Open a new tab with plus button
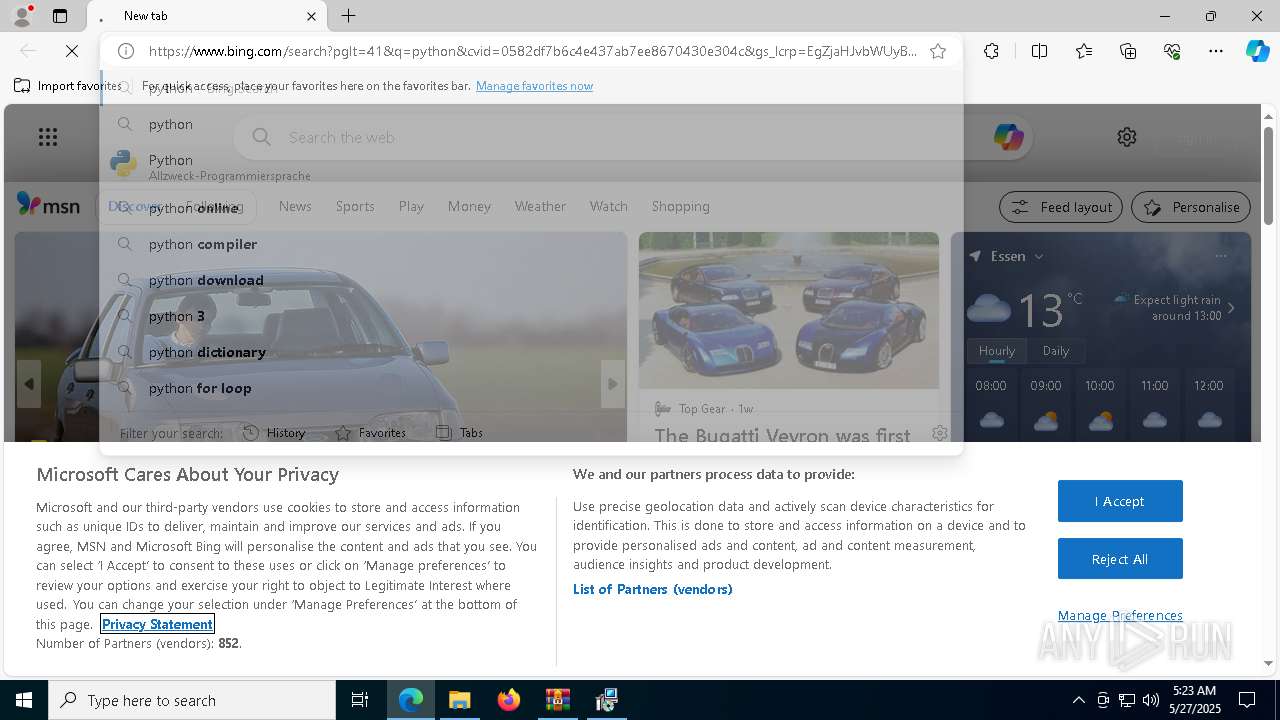This screenshot has width=1280, height=720. coord(348,16)
